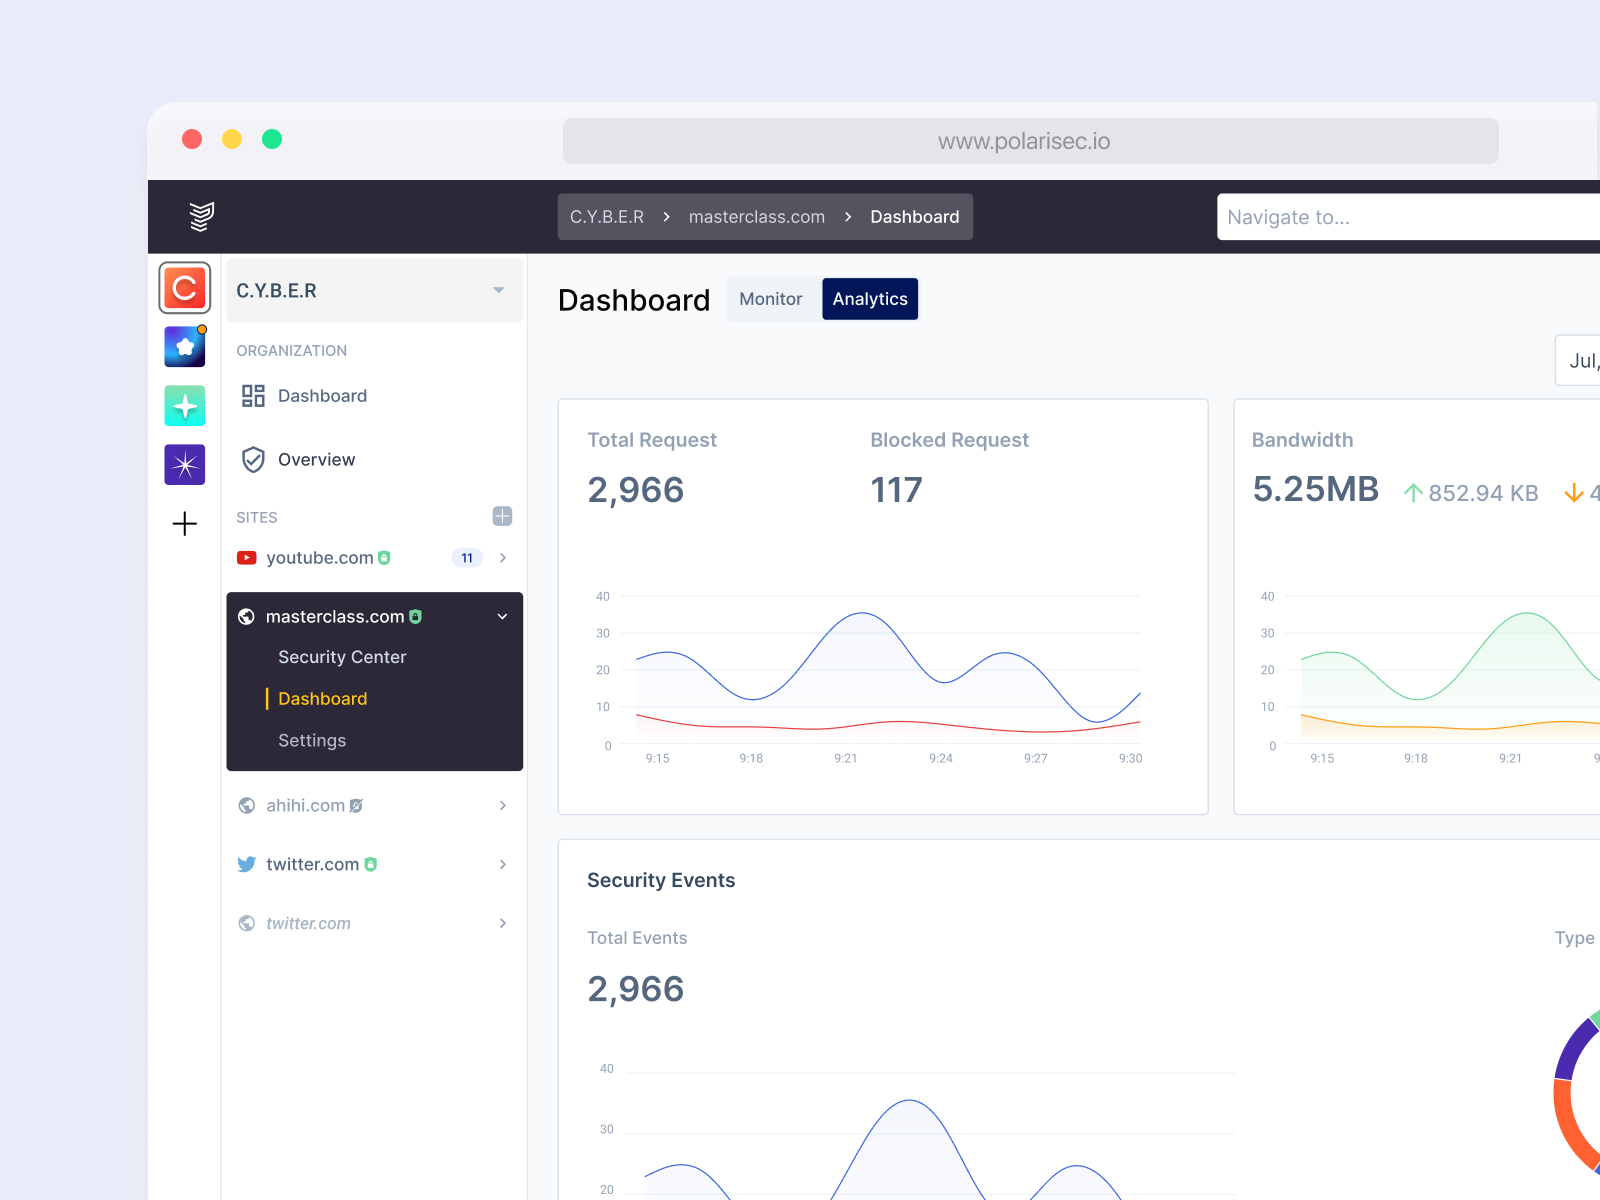Click the Polarisec logo in top bar
Screen dimensions: 1600x1200
[201, 216]
